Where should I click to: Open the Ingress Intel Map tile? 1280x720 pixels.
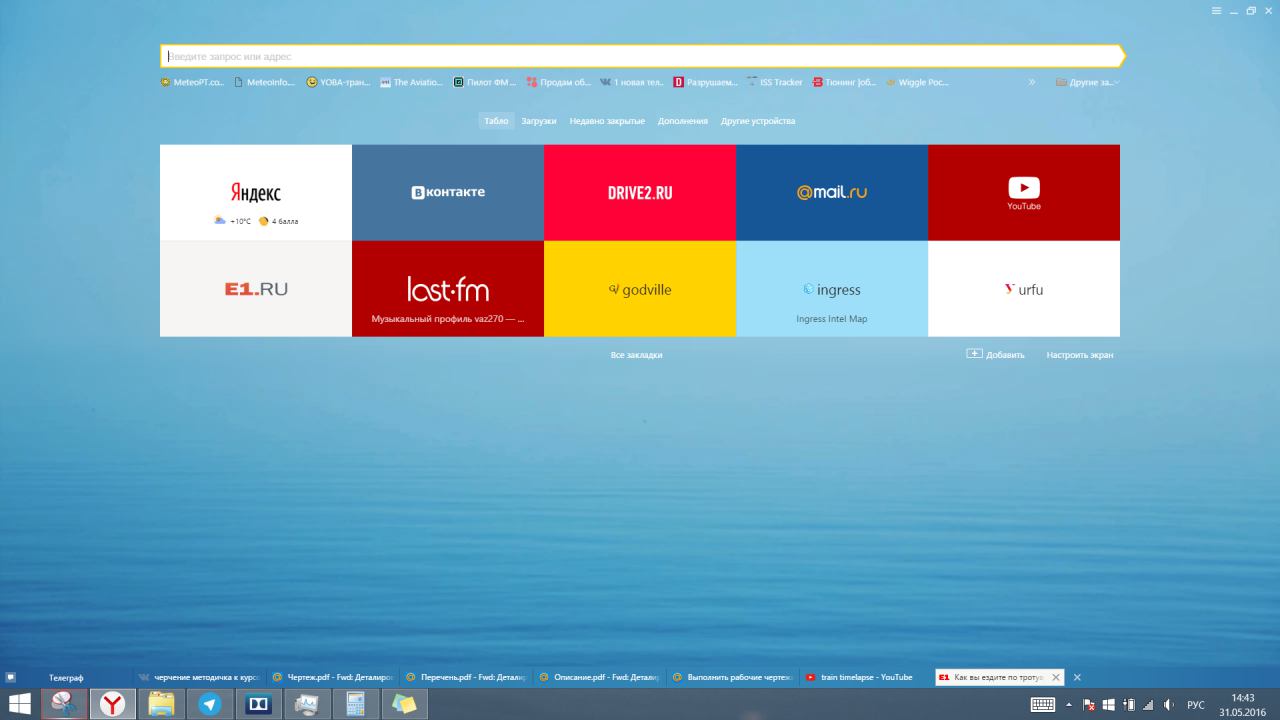(832, 289)
